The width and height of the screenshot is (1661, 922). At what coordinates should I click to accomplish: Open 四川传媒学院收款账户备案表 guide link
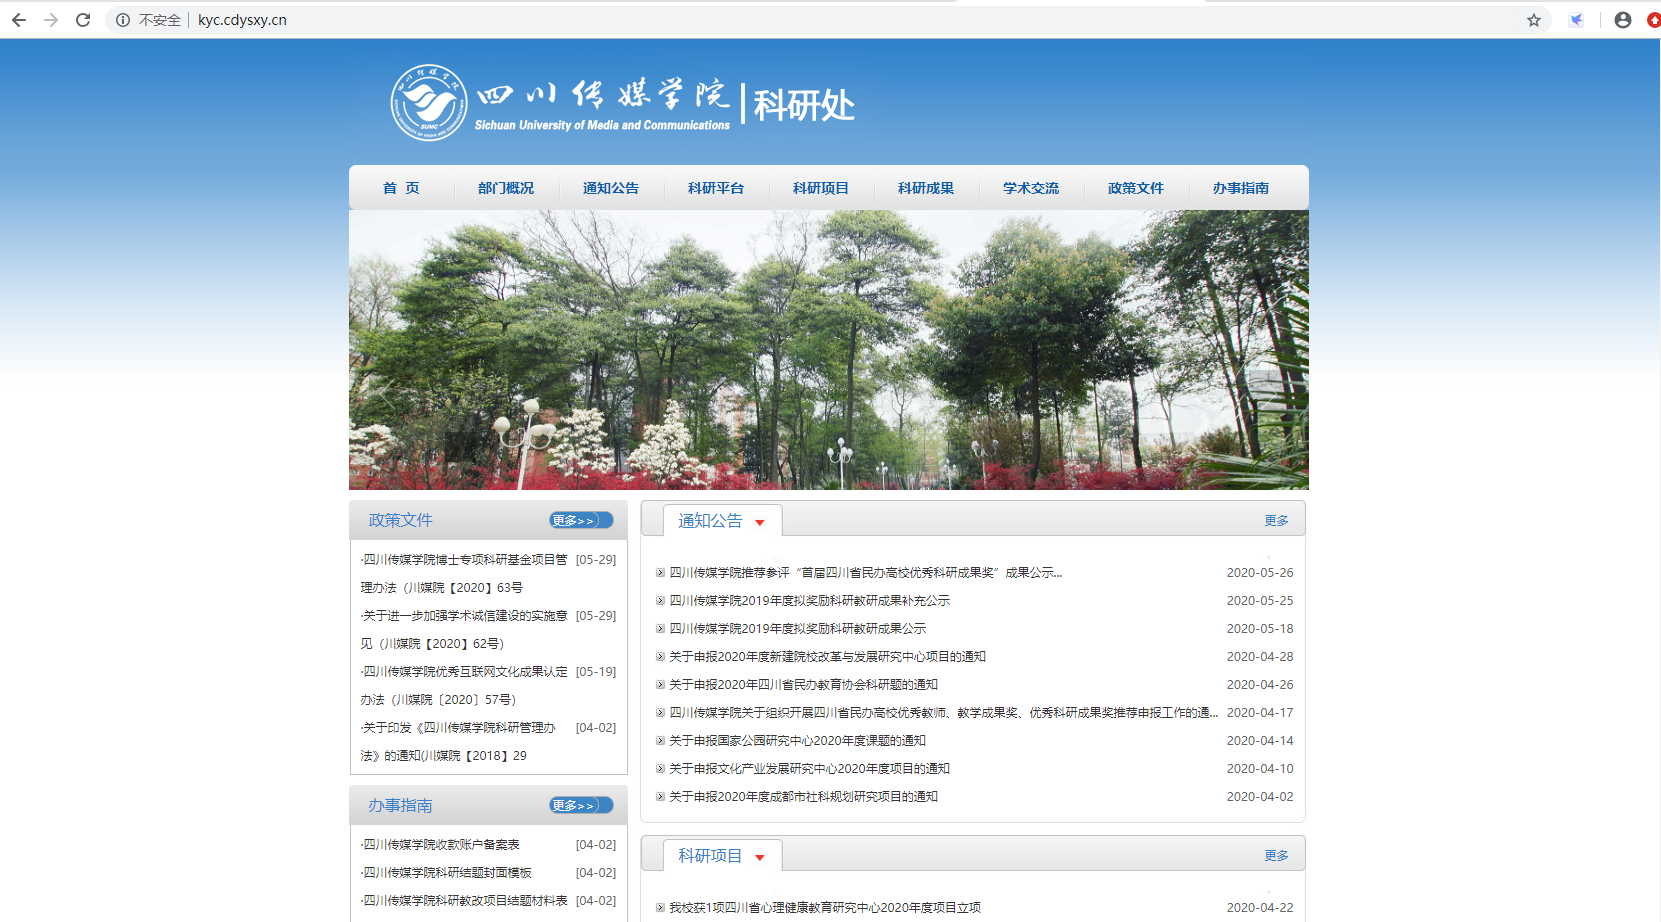pos(441,845)
